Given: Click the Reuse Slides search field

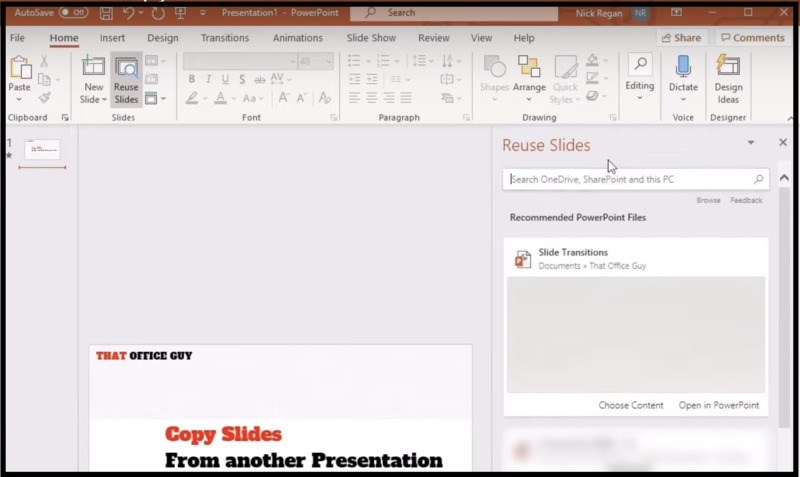Looking at the screenshot, I should tap(636, 180).
